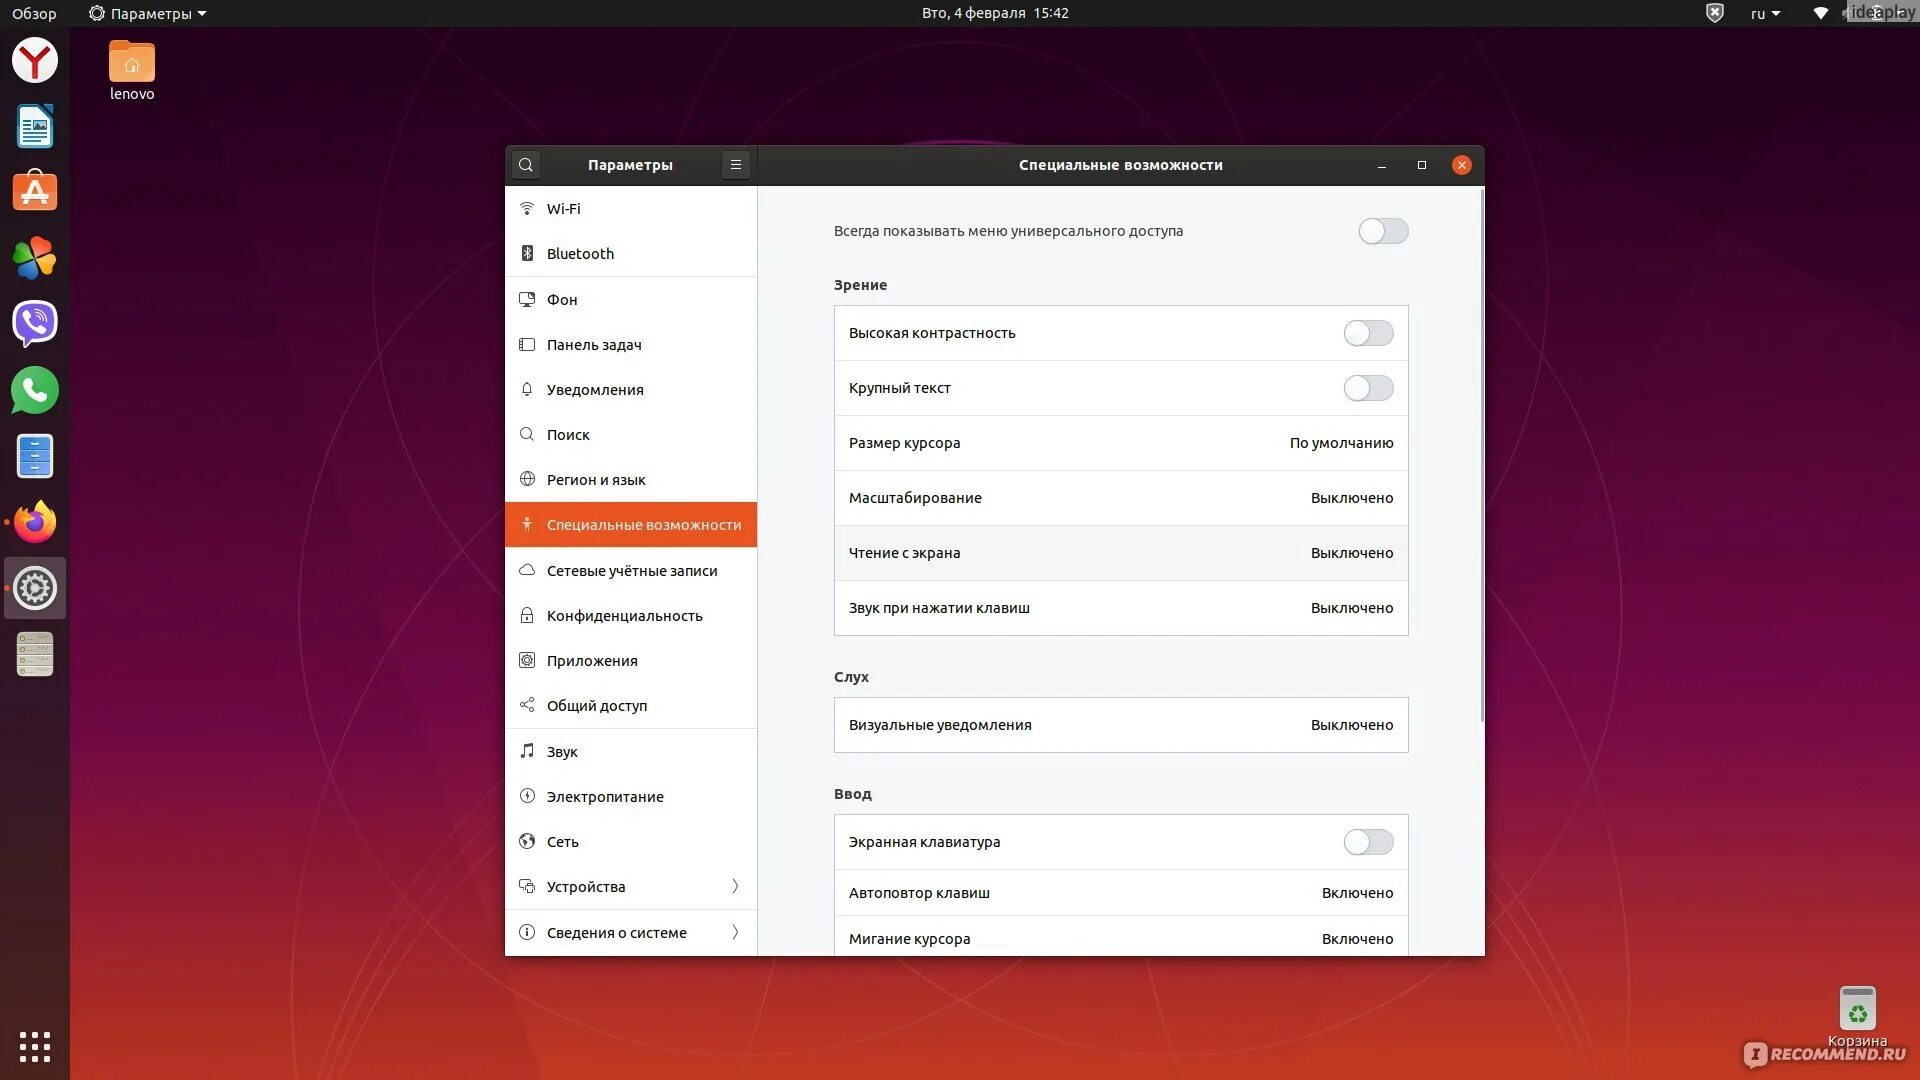Image resolution: width=1920 pixels, height=1080 pixels.
Task: Launch Viber from the dock
Action: [x=35, y=324]
